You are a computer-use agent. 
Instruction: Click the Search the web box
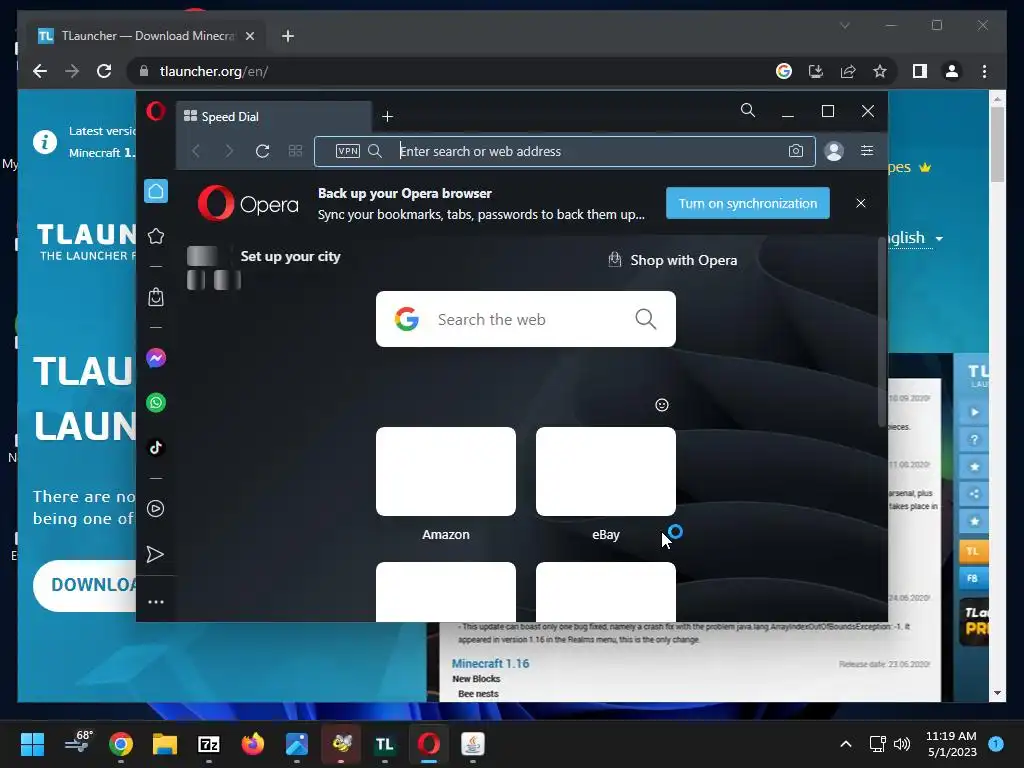(x=526, y=319)
